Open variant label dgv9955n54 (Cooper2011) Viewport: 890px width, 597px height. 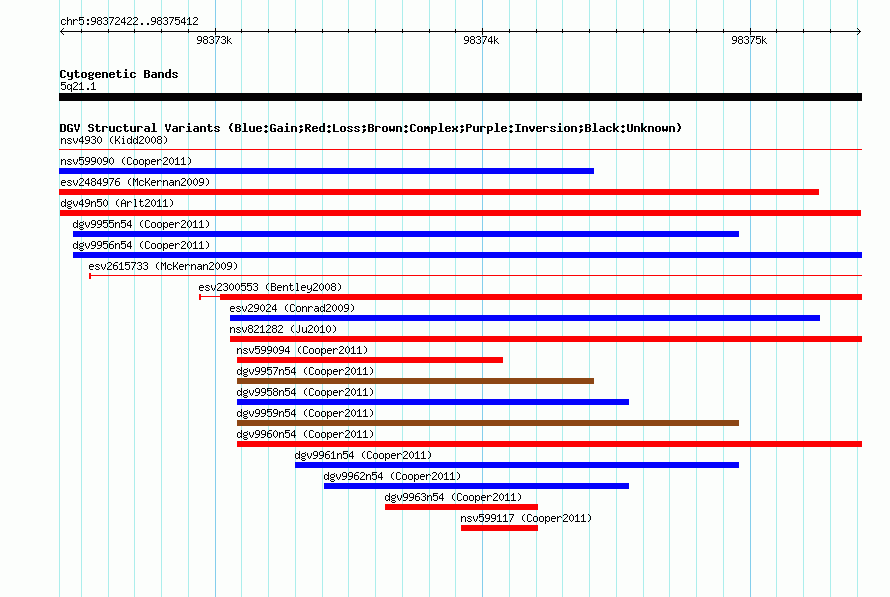tap(141, 224)
